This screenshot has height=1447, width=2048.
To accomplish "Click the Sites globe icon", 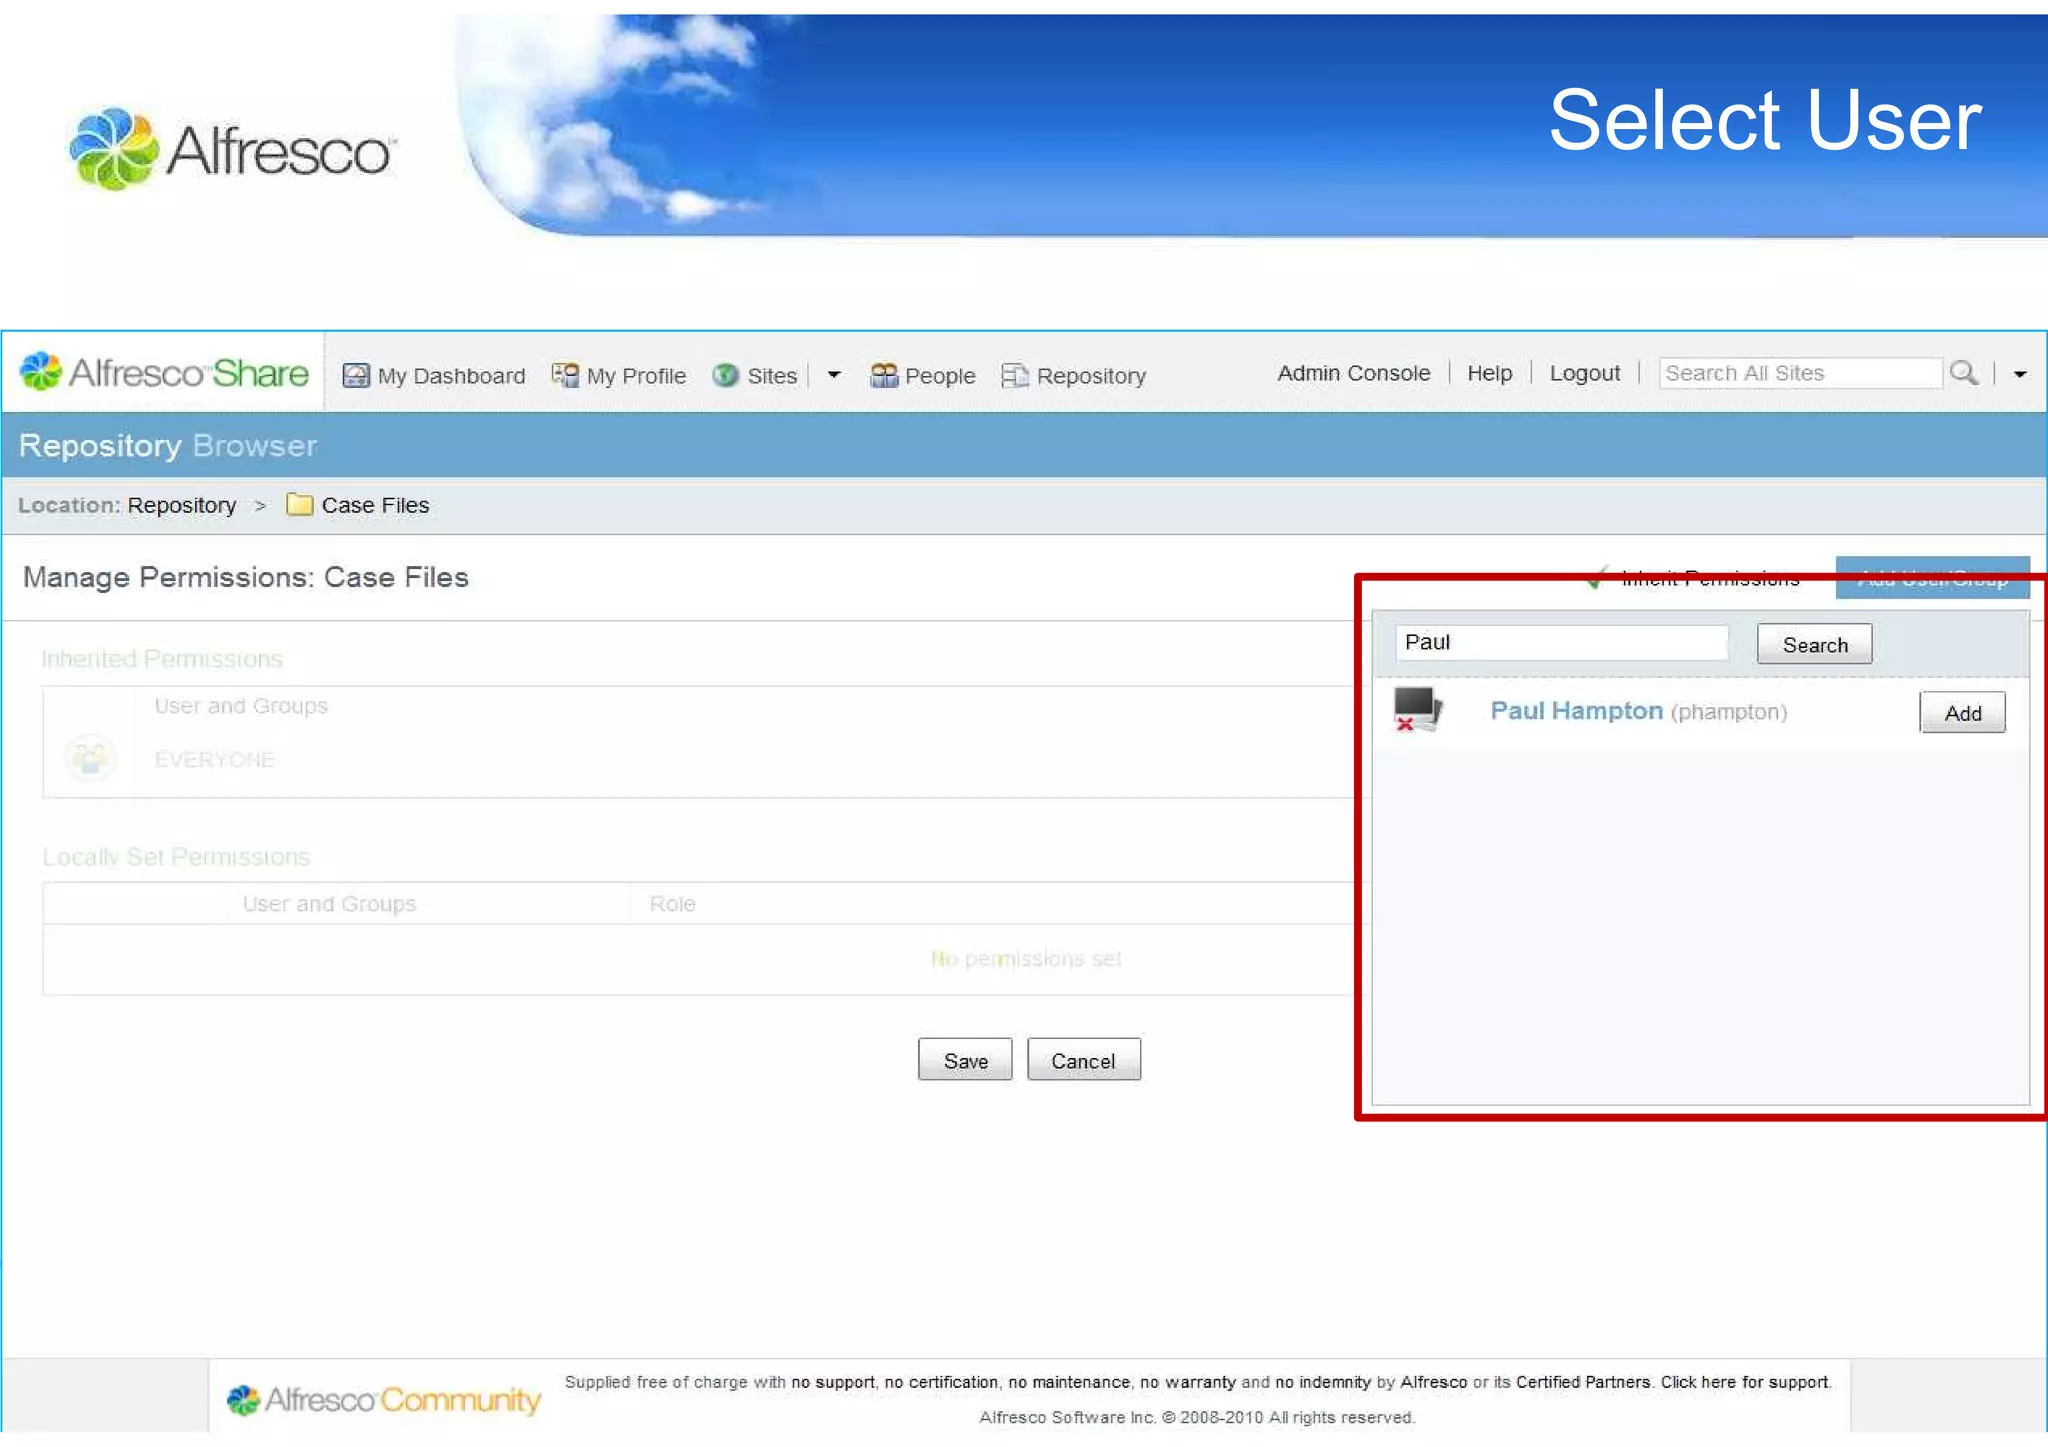I will point(726,375).
